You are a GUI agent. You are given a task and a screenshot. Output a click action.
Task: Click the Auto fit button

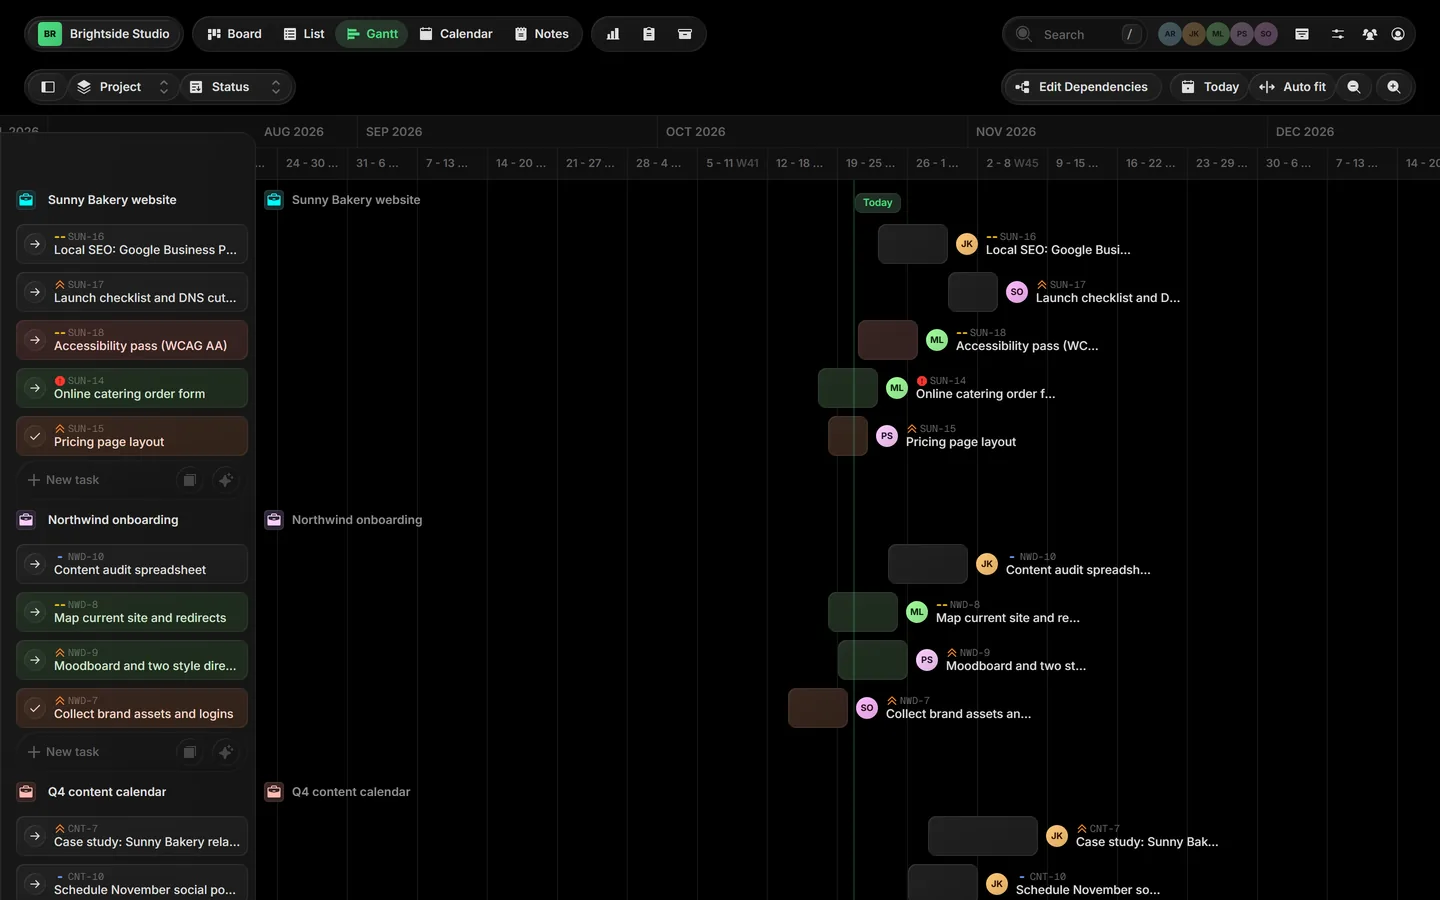(x=1292, y=87)
